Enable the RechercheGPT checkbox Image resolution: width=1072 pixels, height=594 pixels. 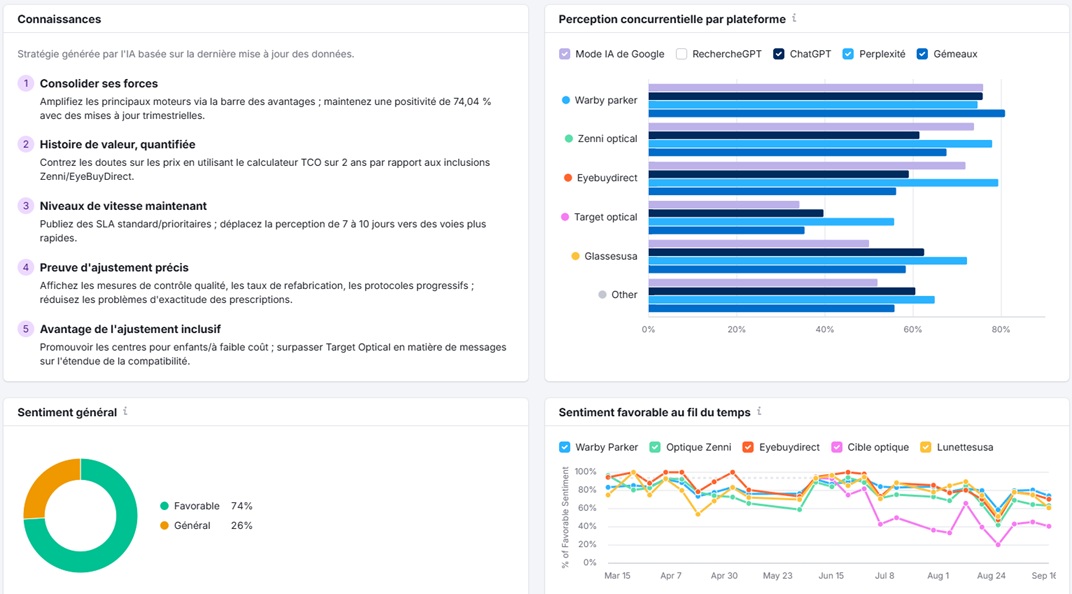[682, 54]
